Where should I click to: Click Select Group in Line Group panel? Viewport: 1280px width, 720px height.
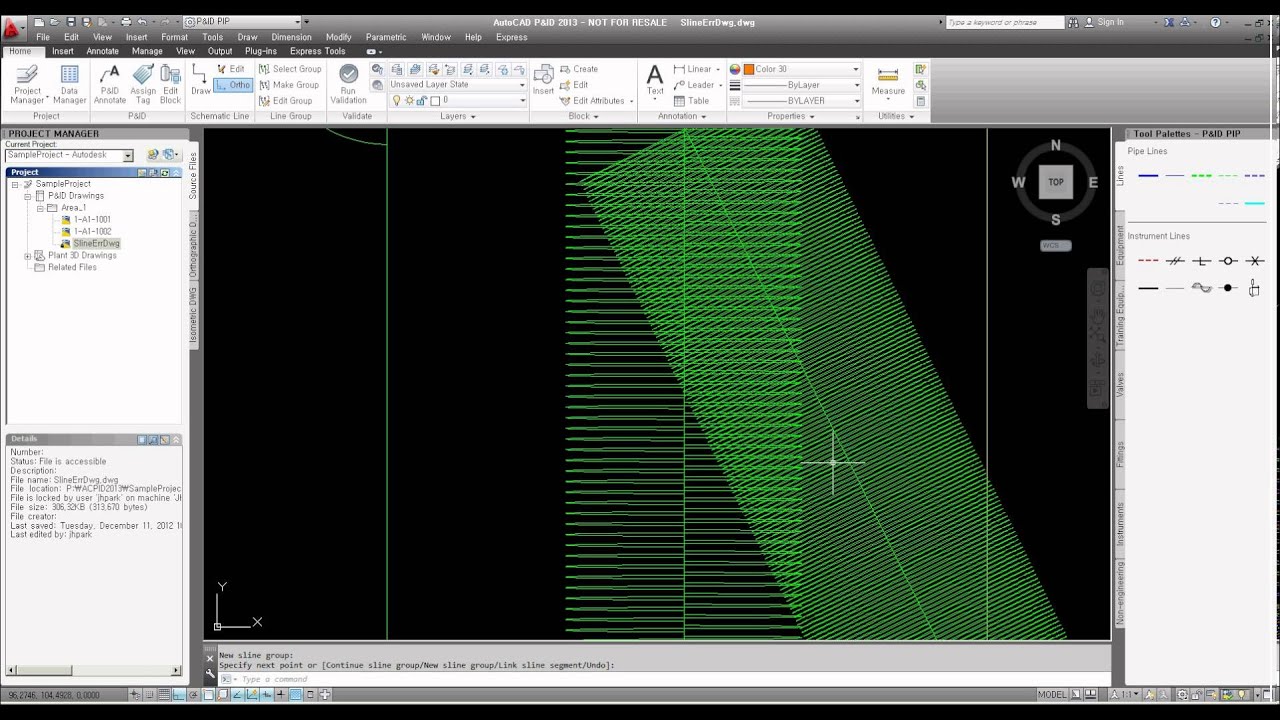(290, 69)
